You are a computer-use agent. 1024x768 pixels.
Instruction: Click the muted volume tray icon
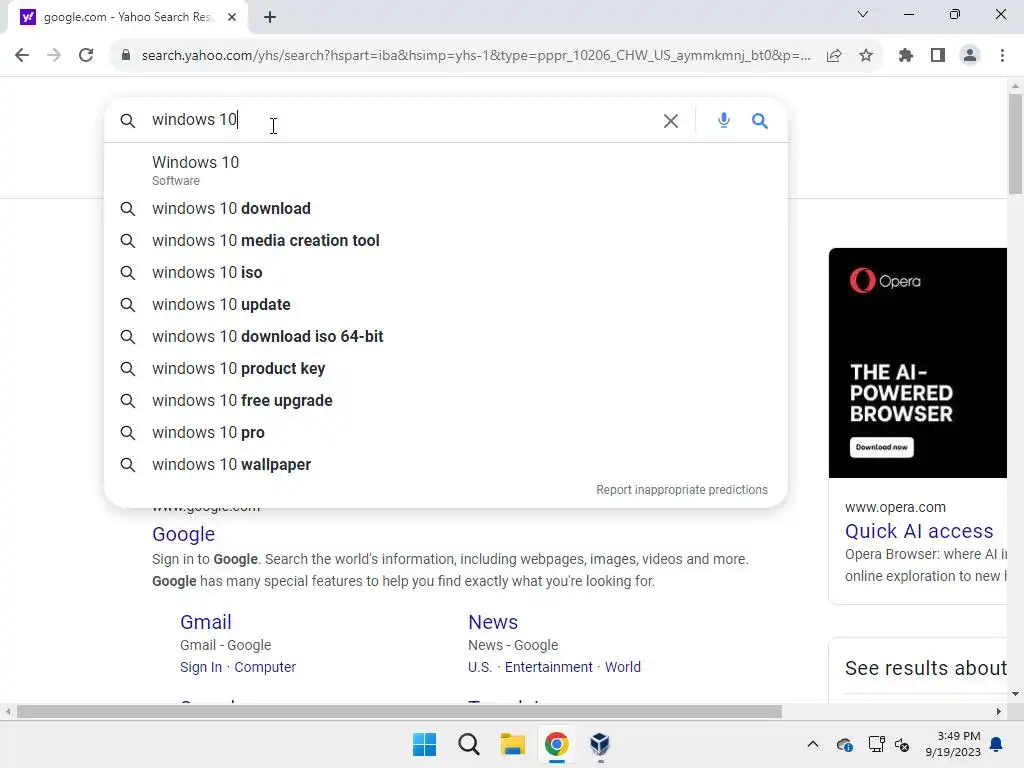click(x=902, y=744)
